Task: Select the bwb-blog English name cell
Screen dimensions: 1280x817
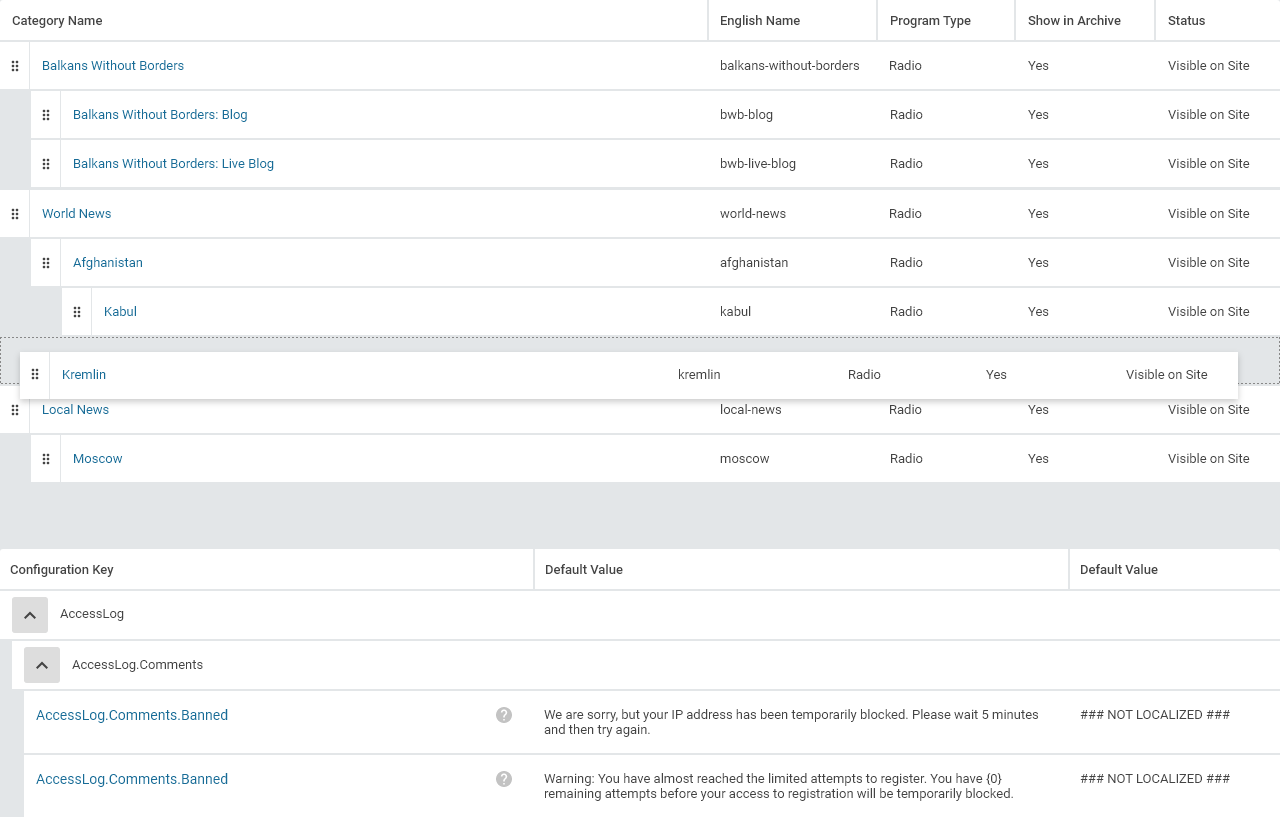Action: coord(747,115)
